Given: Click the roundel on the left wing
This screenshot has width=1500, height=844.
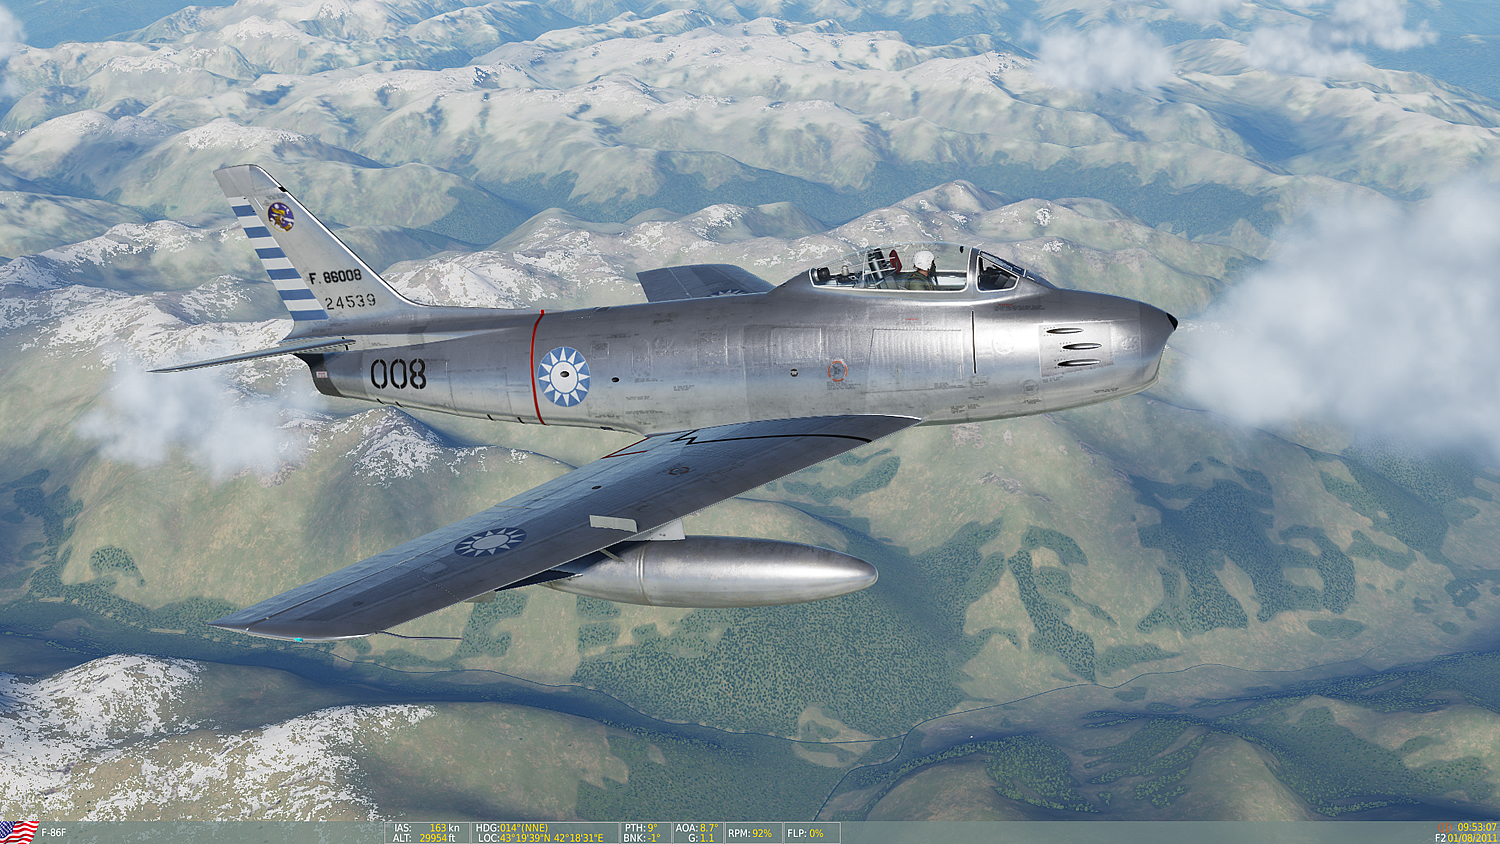Looking at the screenshot, I should (x=490, y=541).
